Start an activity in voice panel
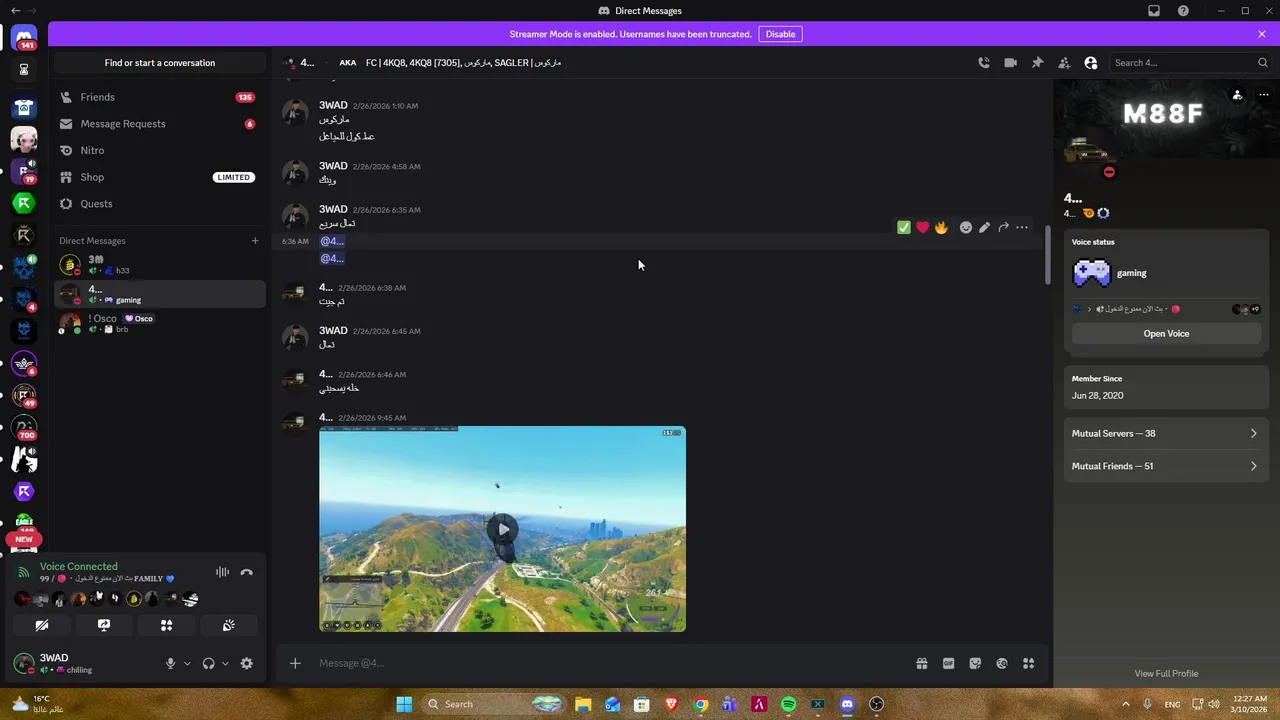 click(x=166, y=625)
